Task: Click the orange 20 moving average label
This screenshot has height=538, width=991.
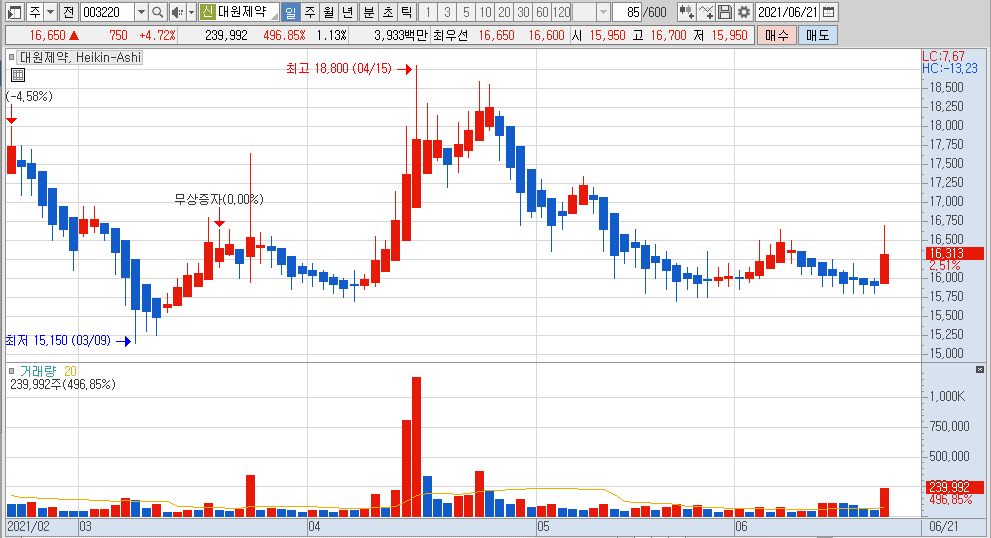Action: tap(70, 371)
